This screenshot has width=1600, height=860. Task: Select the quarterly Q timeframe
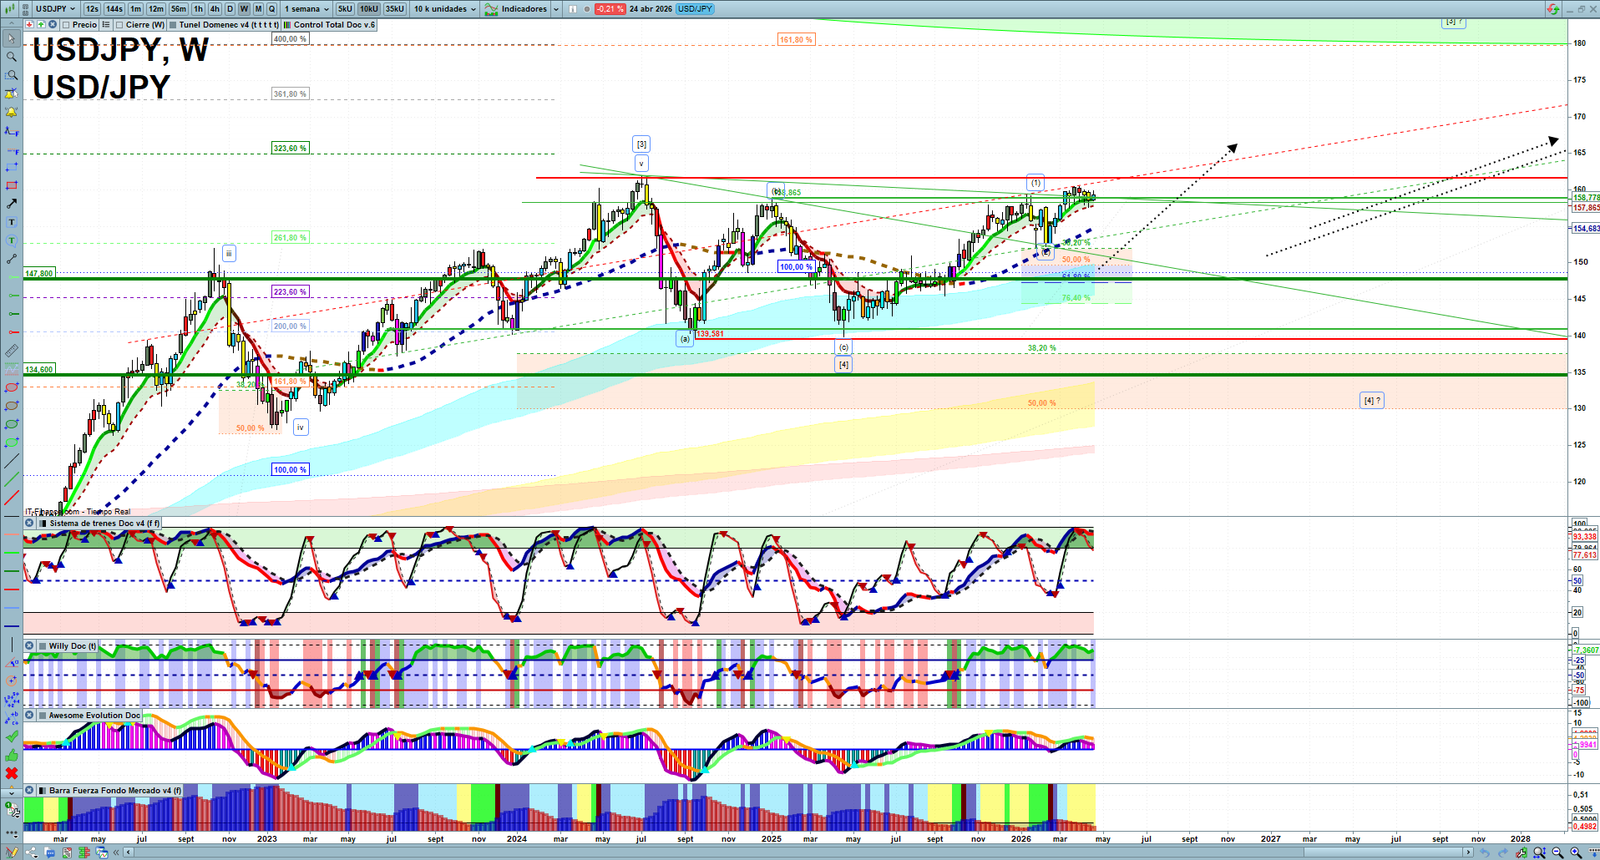[x=271, y=9]
